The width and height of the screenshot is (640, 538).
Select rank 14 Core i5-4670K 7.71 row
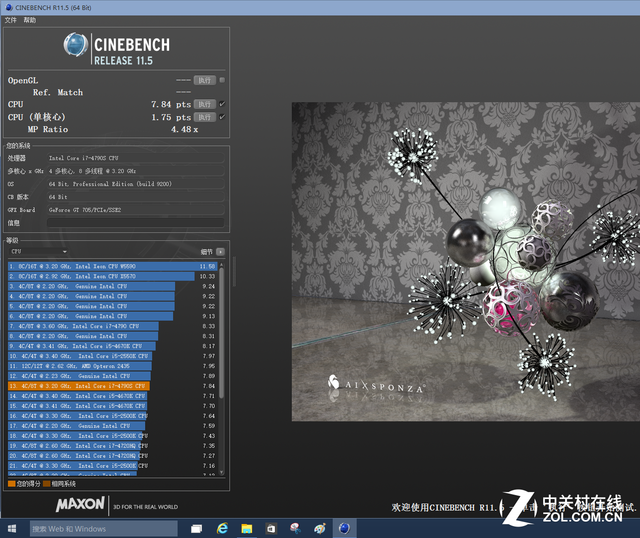(113, 396)
